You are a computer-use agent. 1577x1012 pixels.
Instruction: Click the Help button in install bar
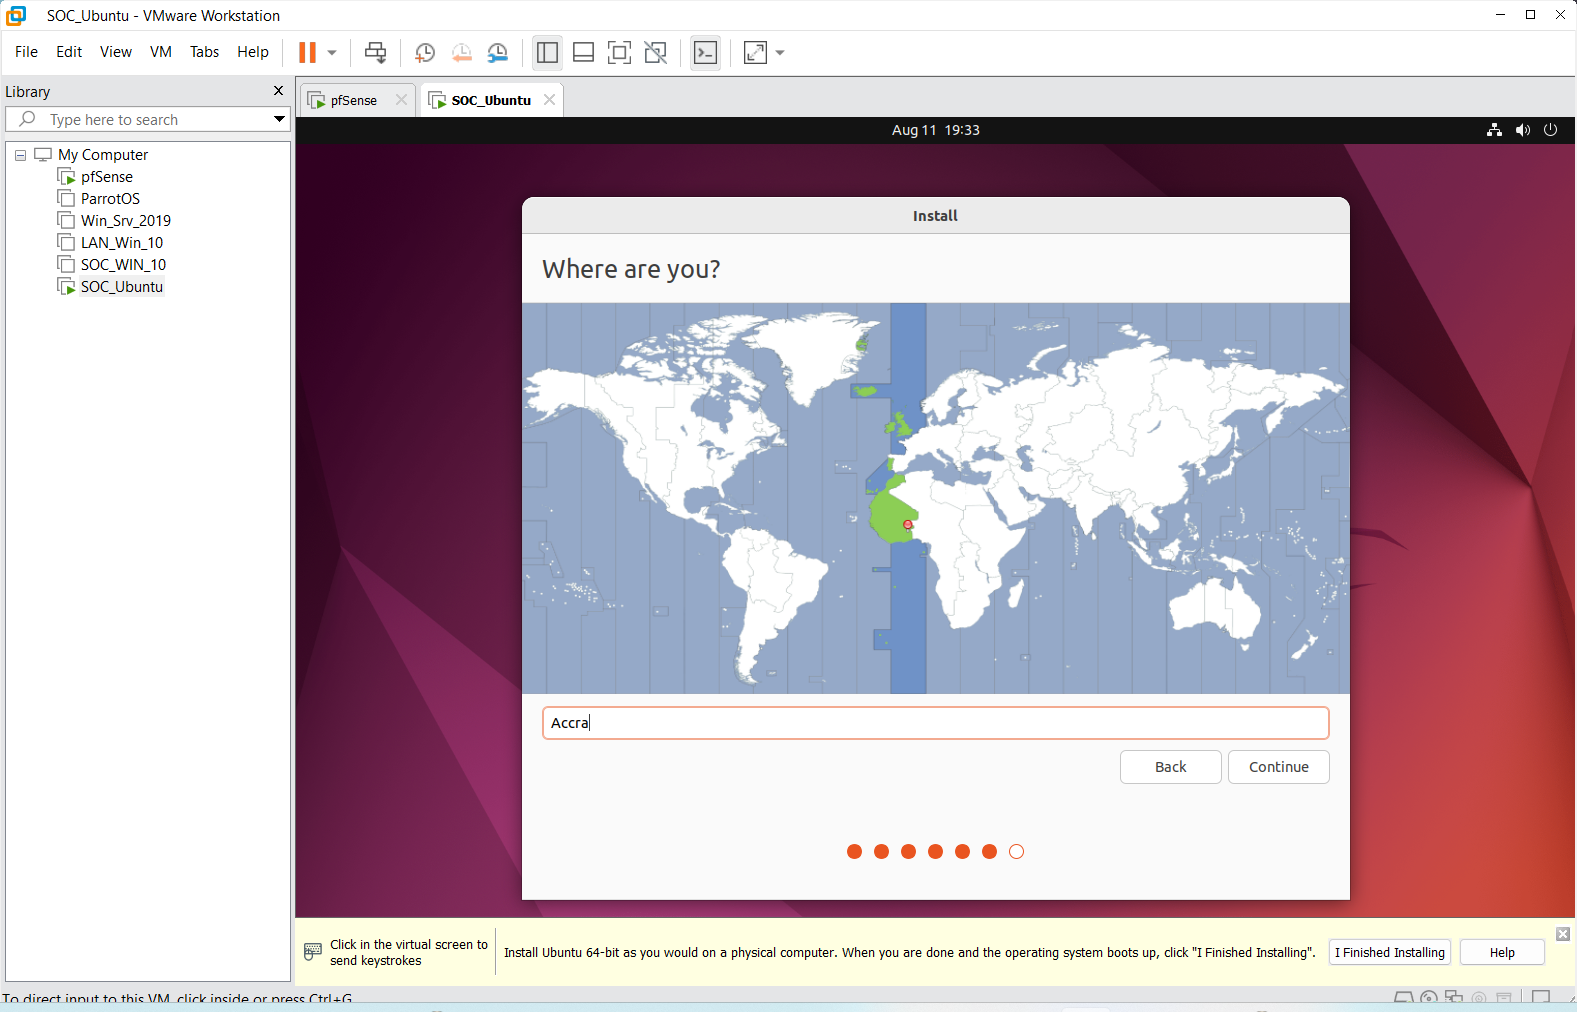pos(1502,952)
